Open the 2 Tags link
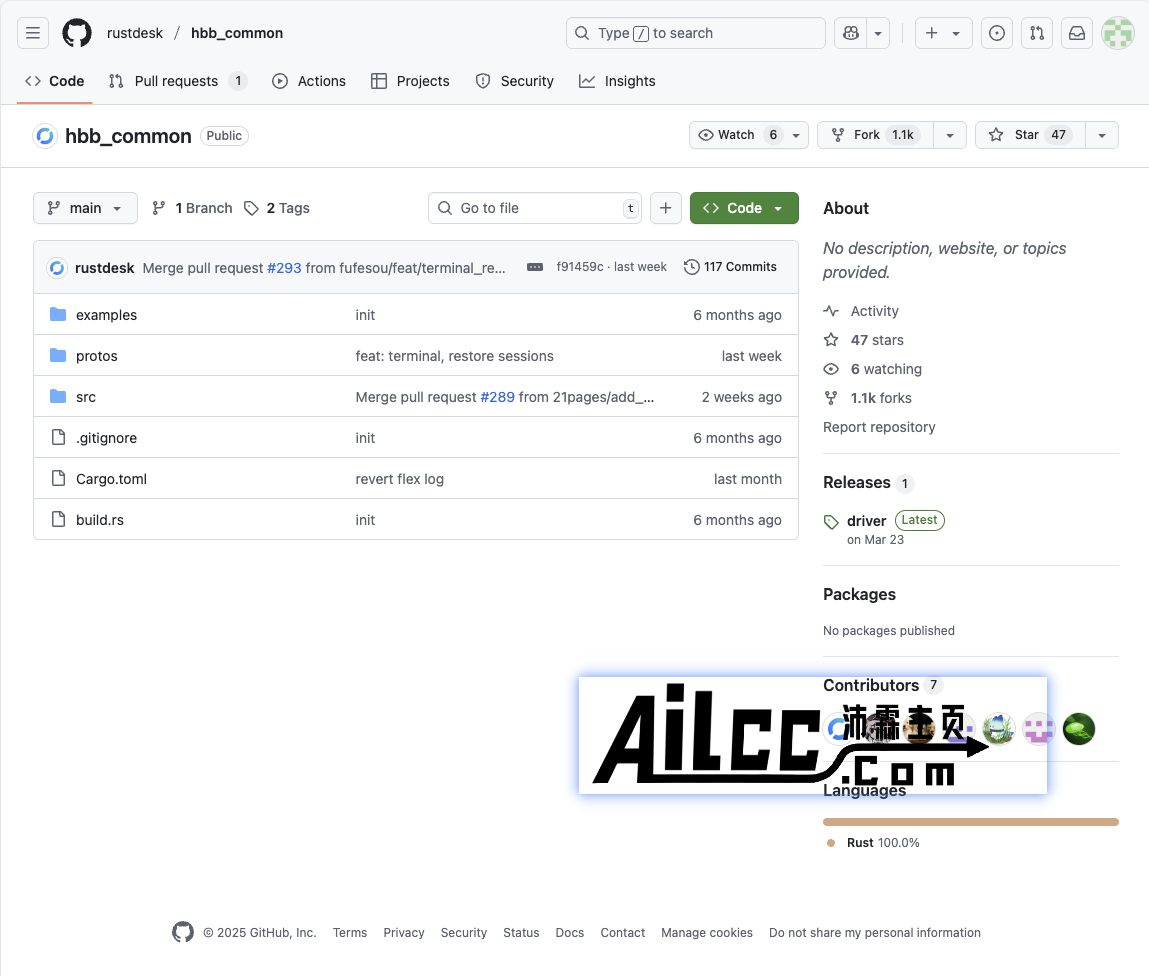The image size is (1149, 976). 277,208
